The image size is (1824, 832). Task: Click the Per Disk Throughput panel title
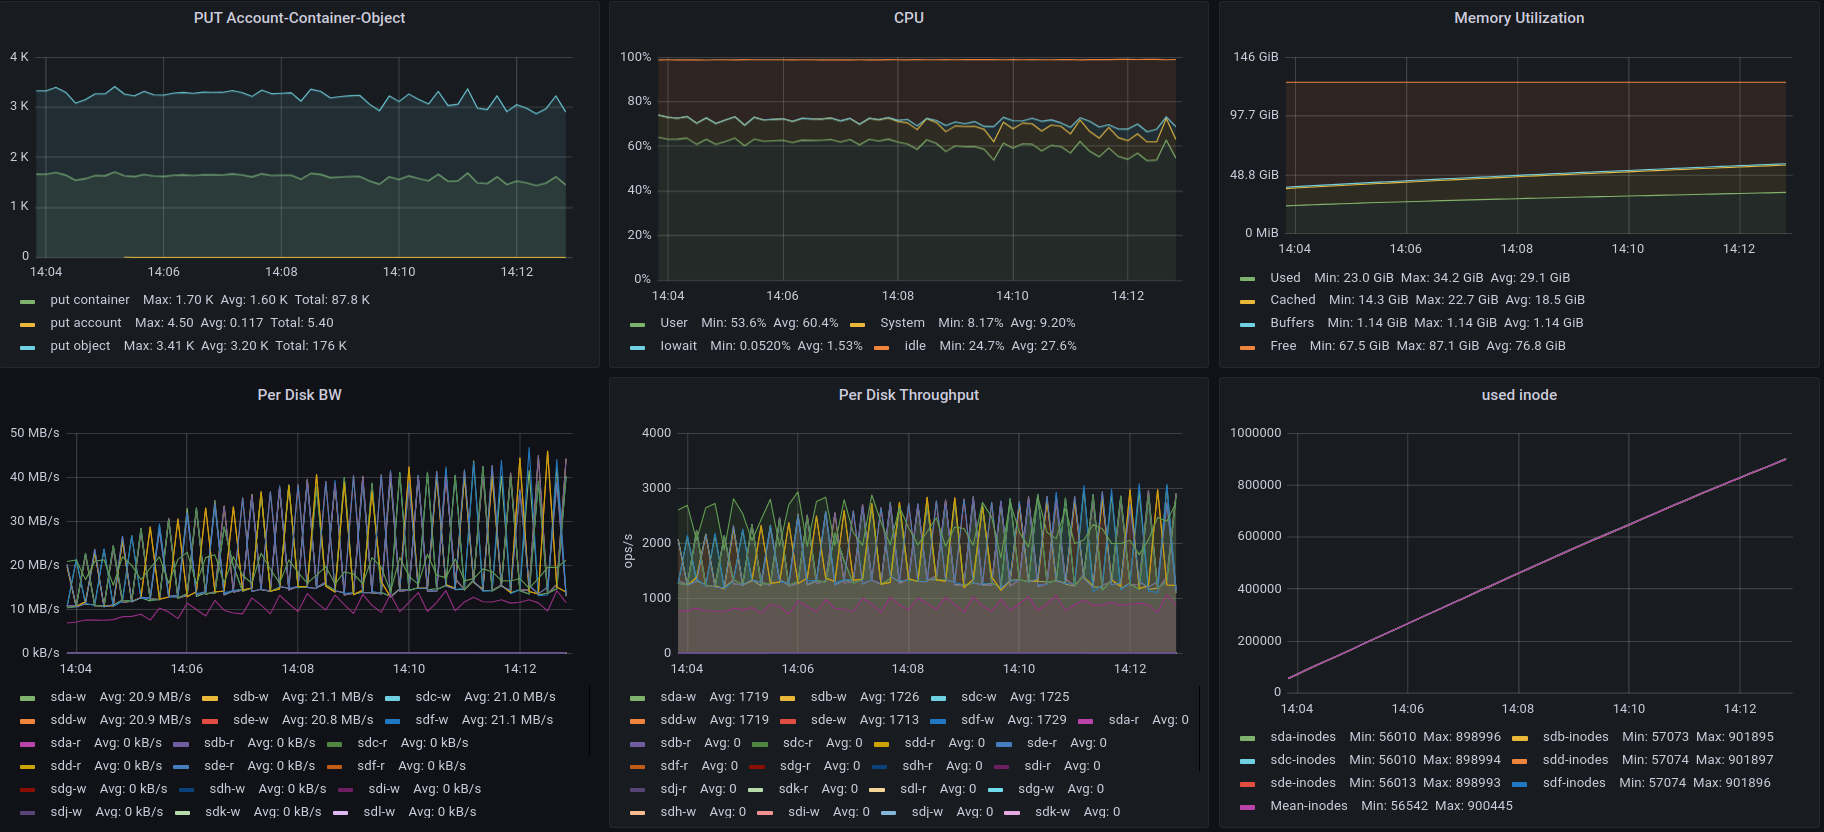coord(908,395)
